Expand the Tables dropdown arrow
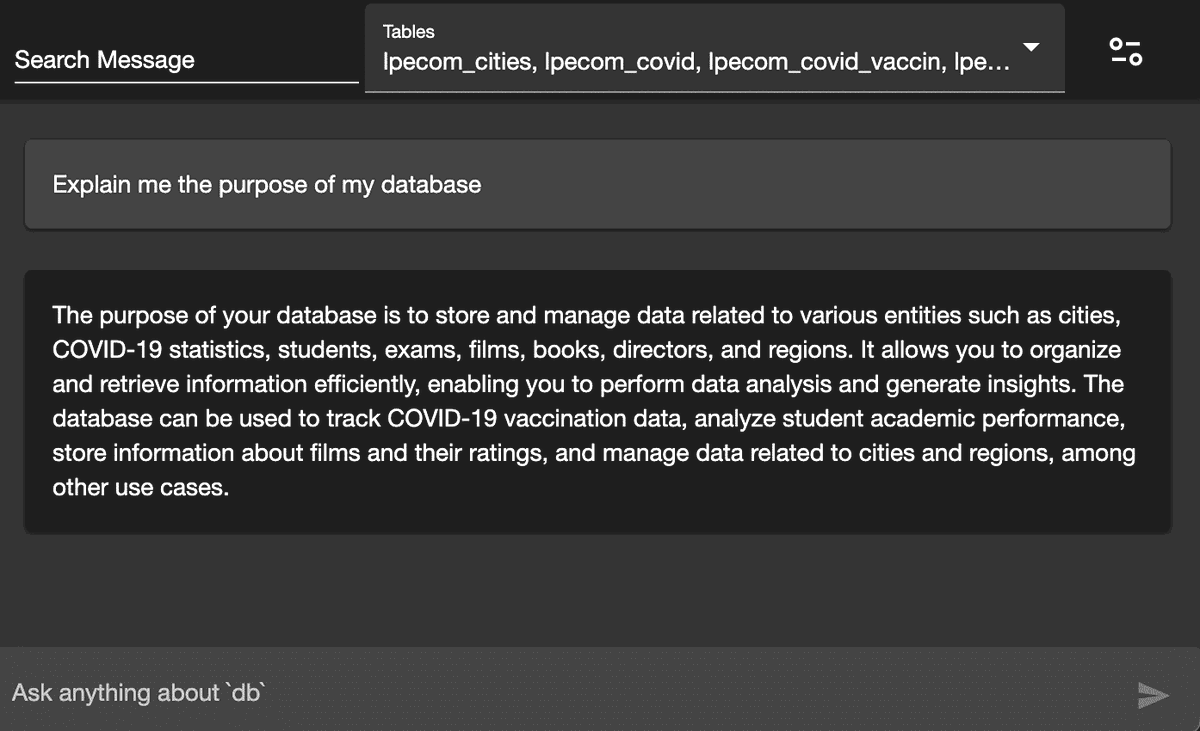The height and width of the screenshot is (731, 1200). click(x=1032, y=48)
